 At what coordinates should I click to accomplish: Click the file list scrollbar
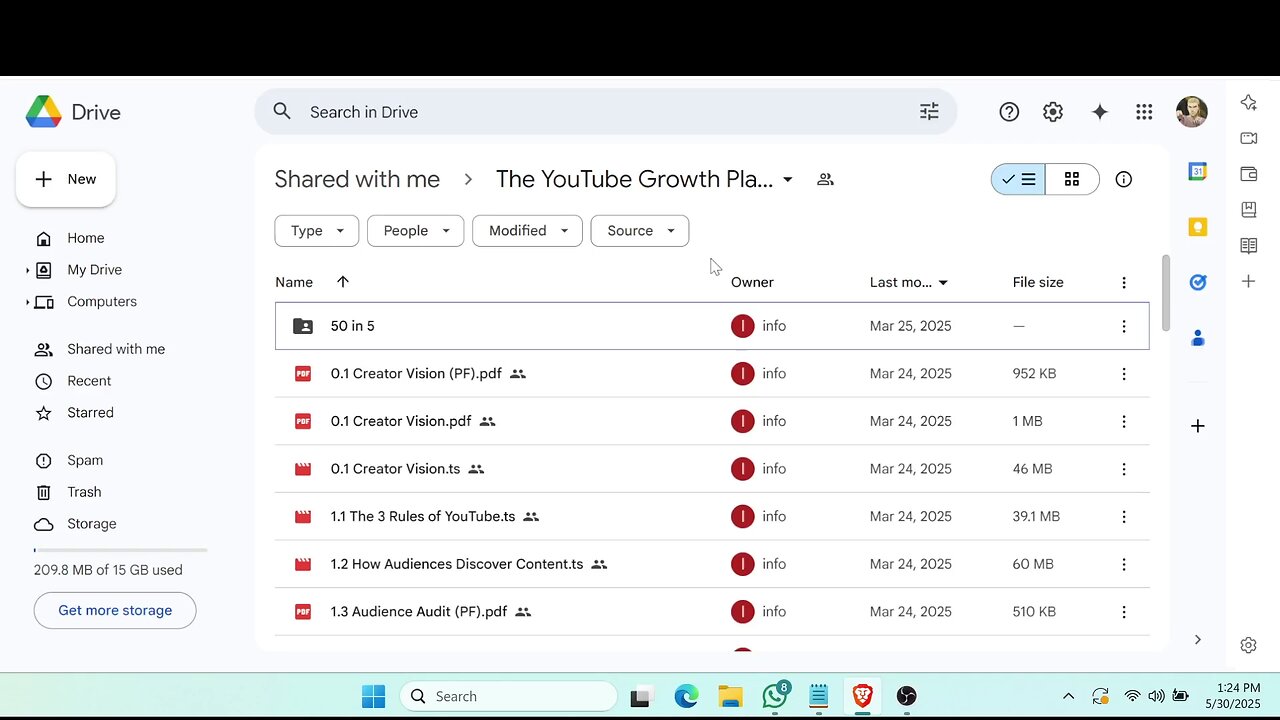[x=1165, y=294]
